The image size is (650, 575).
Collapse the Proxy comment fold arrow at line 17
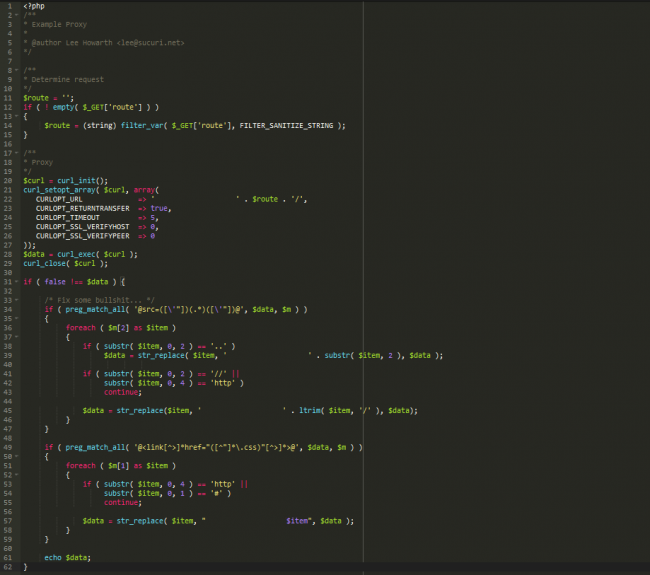coord(18,153)
